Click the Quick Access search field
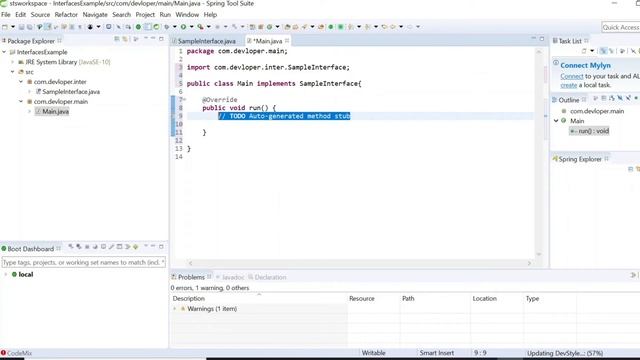The image size is (640, 360). (x=621, y=27)
